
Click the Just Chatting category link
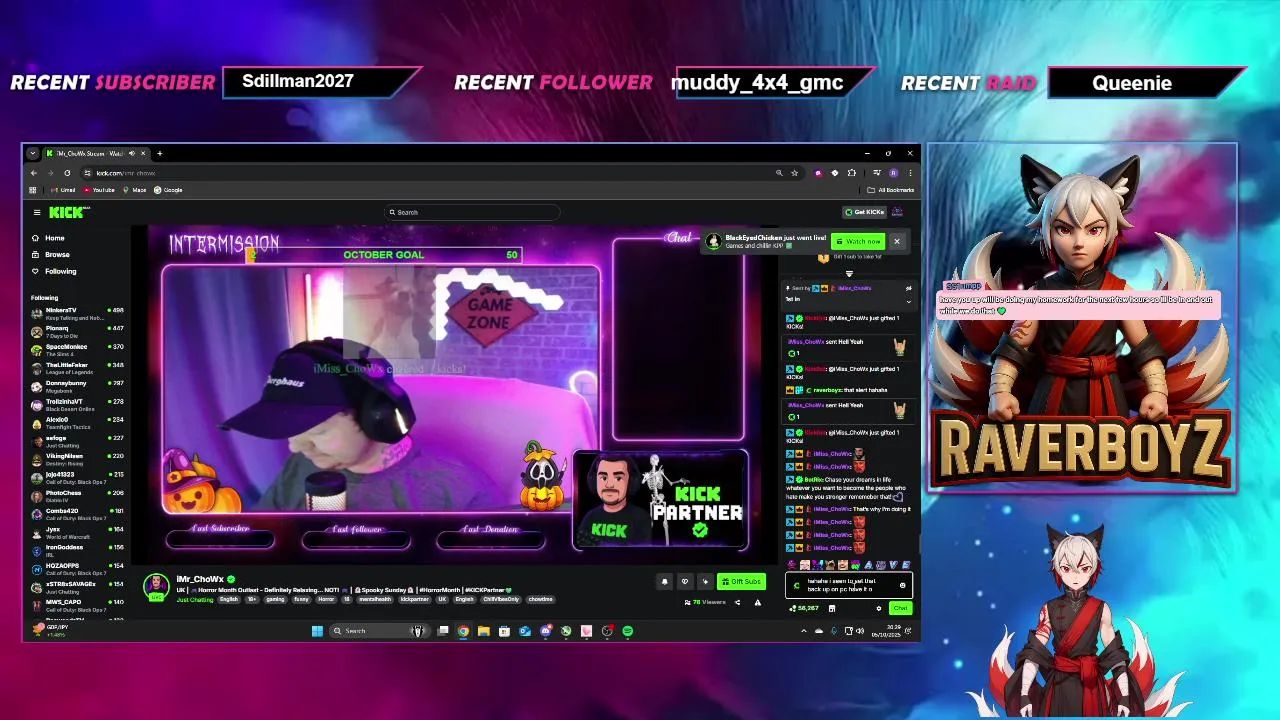pyautogui.click(x=194, y=599)
